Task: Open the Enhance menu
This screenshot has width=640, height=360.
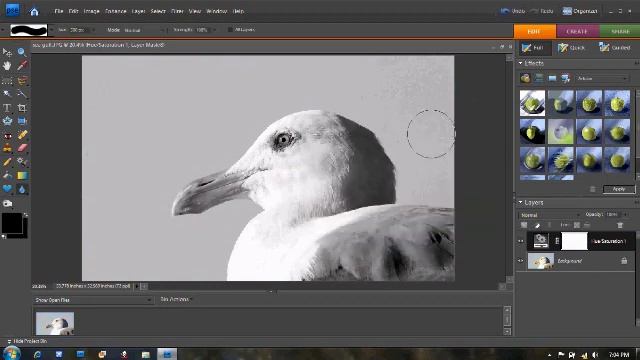Action: coord(116,11)
